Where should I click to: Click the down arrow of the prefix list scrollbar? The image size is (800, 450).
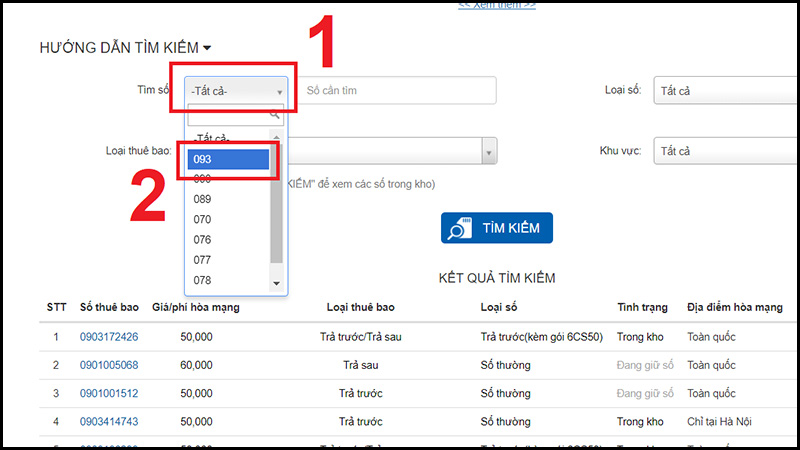click(x=277, y=284)
